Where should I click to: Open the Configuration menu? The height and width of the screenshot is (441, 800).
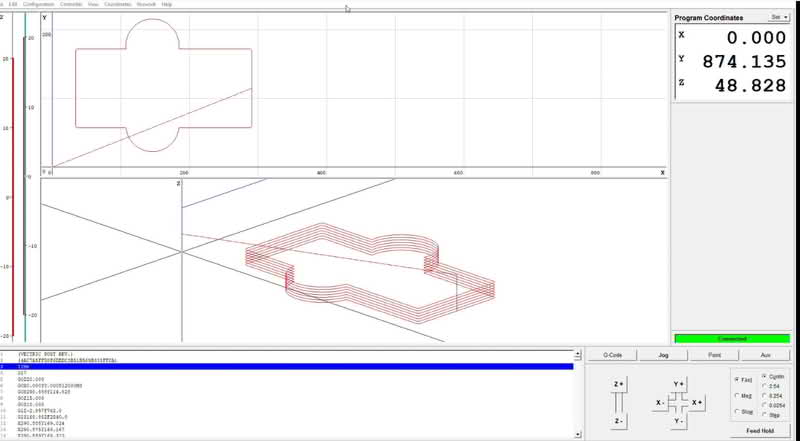click(38, 4)
